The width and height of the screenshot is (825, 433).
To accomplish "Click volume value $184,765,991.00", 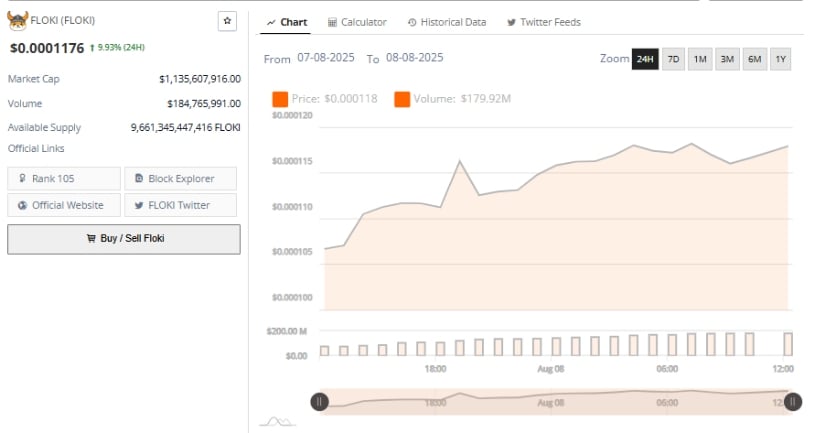I will [x=204, y=104].
